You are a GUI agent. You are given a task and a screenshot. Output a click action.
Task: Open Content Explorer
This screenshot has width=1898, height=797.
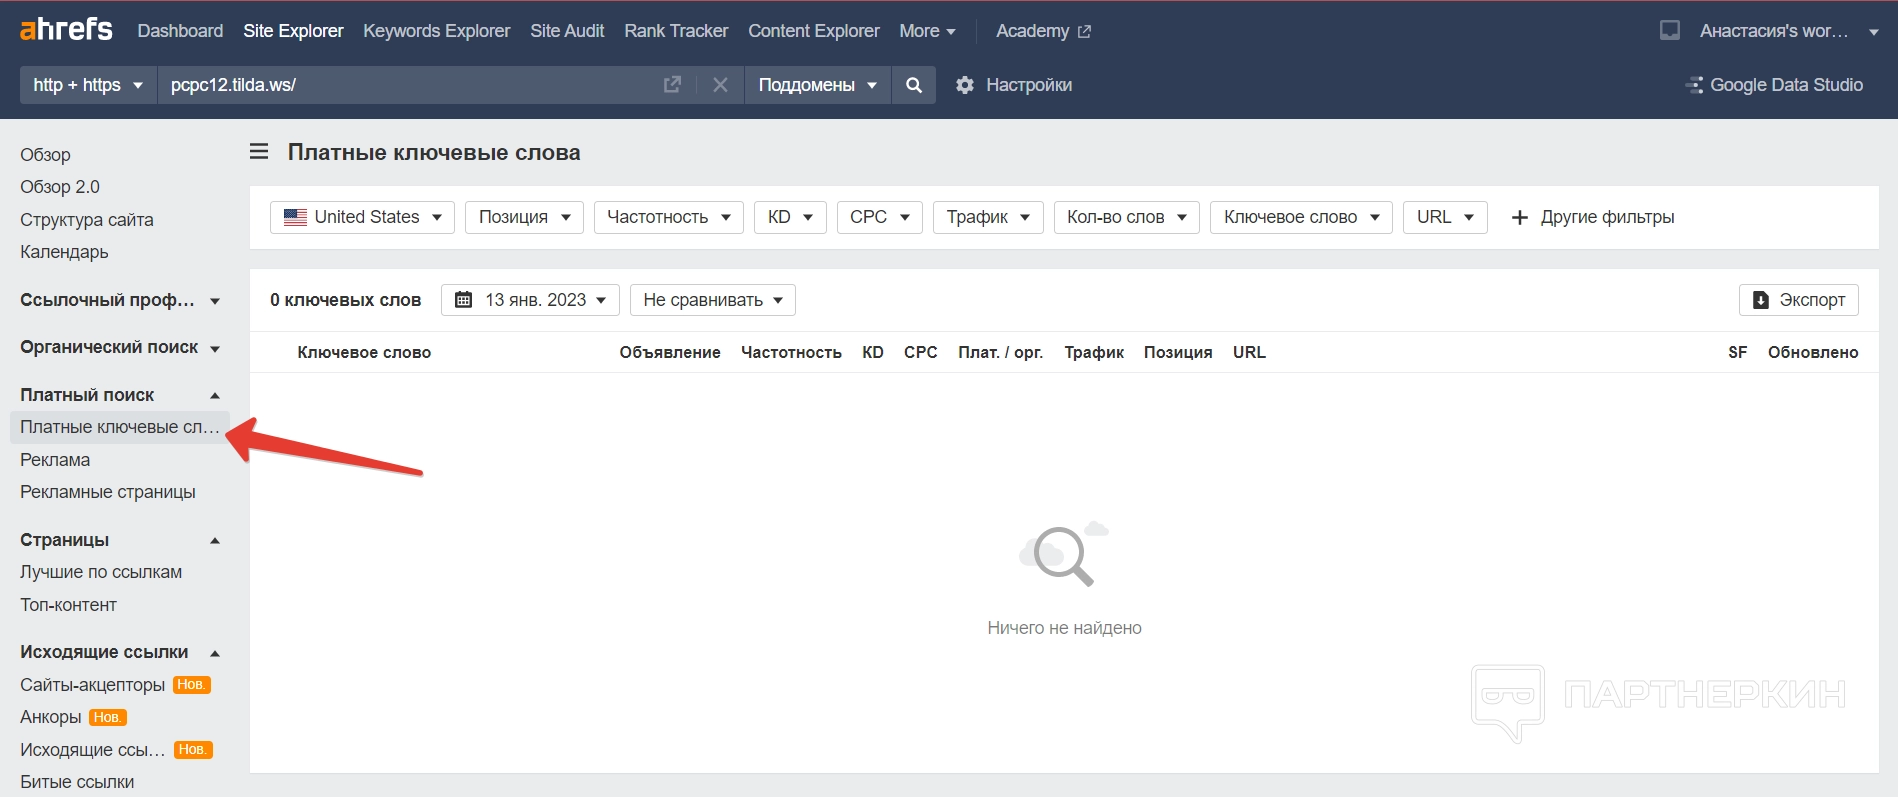point(814,31)
